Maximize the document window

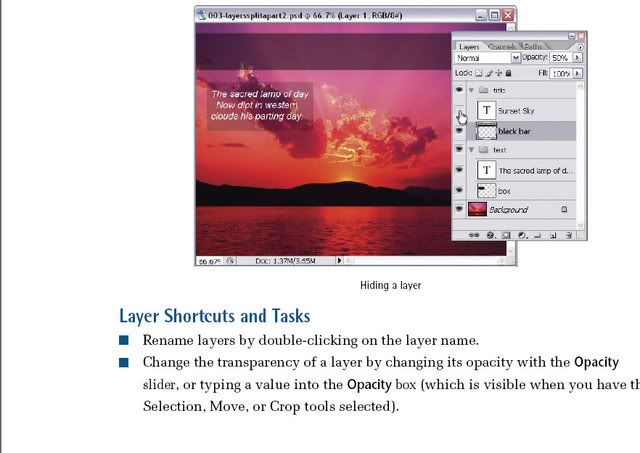click(494, 15)
